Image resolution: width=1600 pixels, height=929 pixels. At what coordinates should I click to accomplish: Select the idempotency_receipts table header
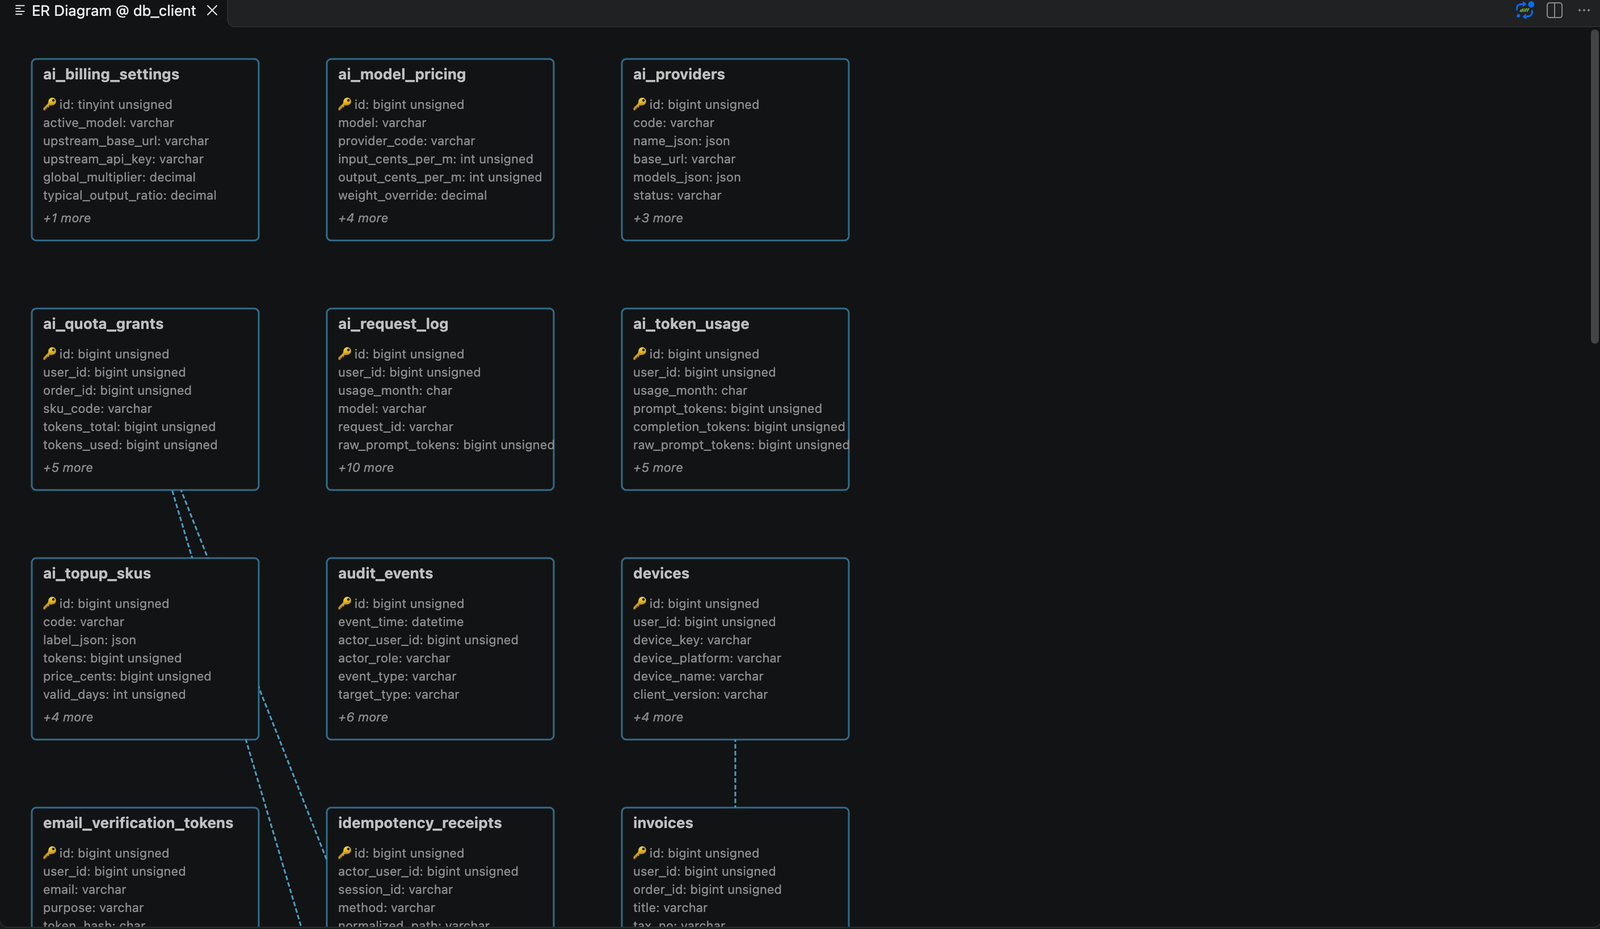click(x=420, y=823)
